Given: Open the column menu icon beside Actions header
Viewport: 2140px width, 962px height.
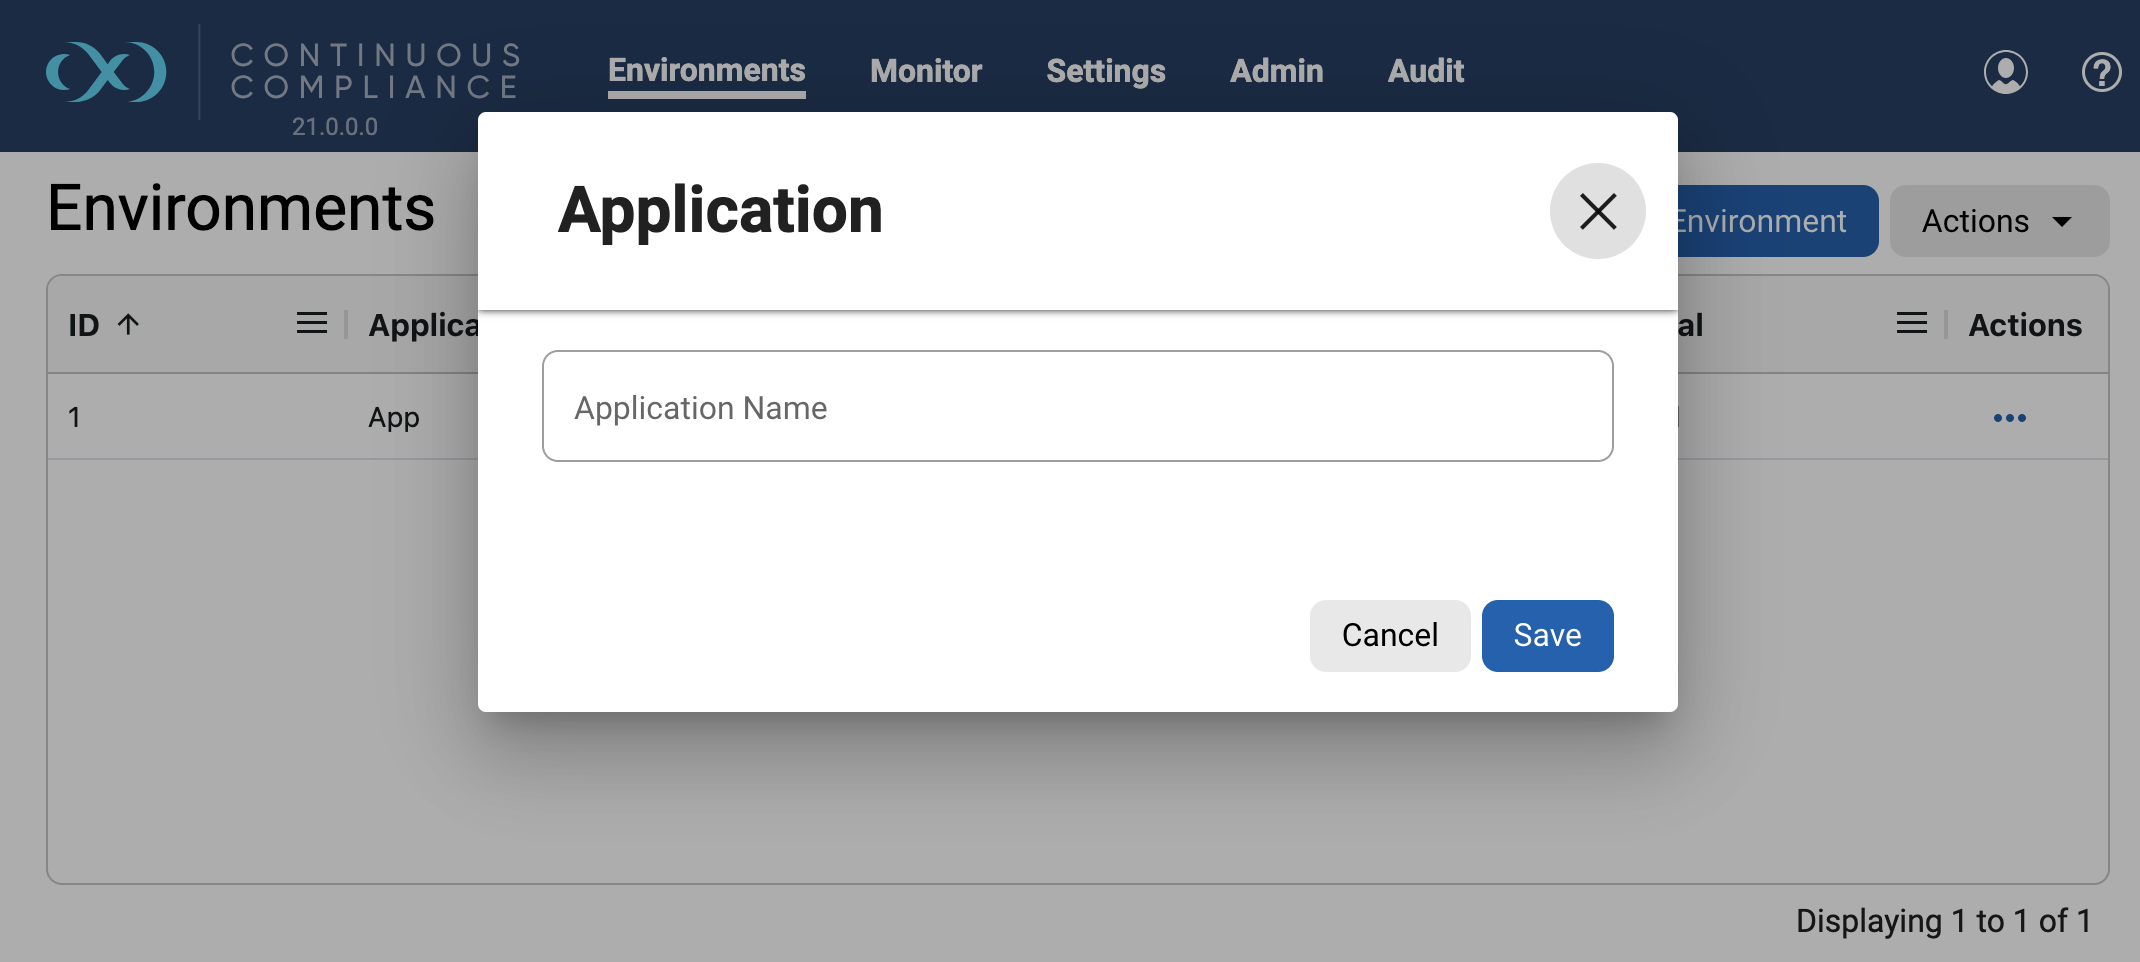Looking at the screenshot, I should pyautogui.click(x=1911, y=323).
